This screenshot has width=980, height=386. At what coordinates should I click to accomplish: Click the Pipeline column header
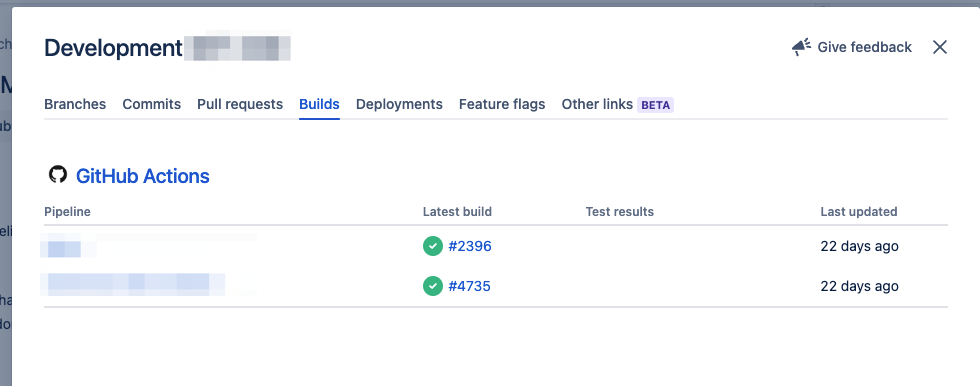pos(68,212)
